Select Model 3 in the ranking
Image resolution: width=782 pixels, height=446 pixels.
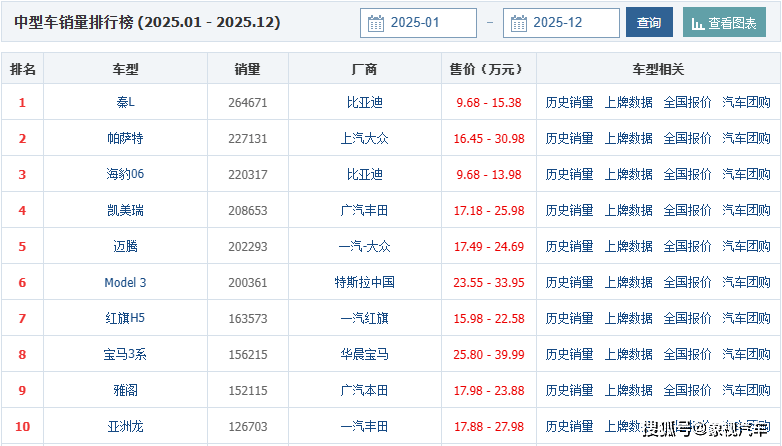point(125,282)
